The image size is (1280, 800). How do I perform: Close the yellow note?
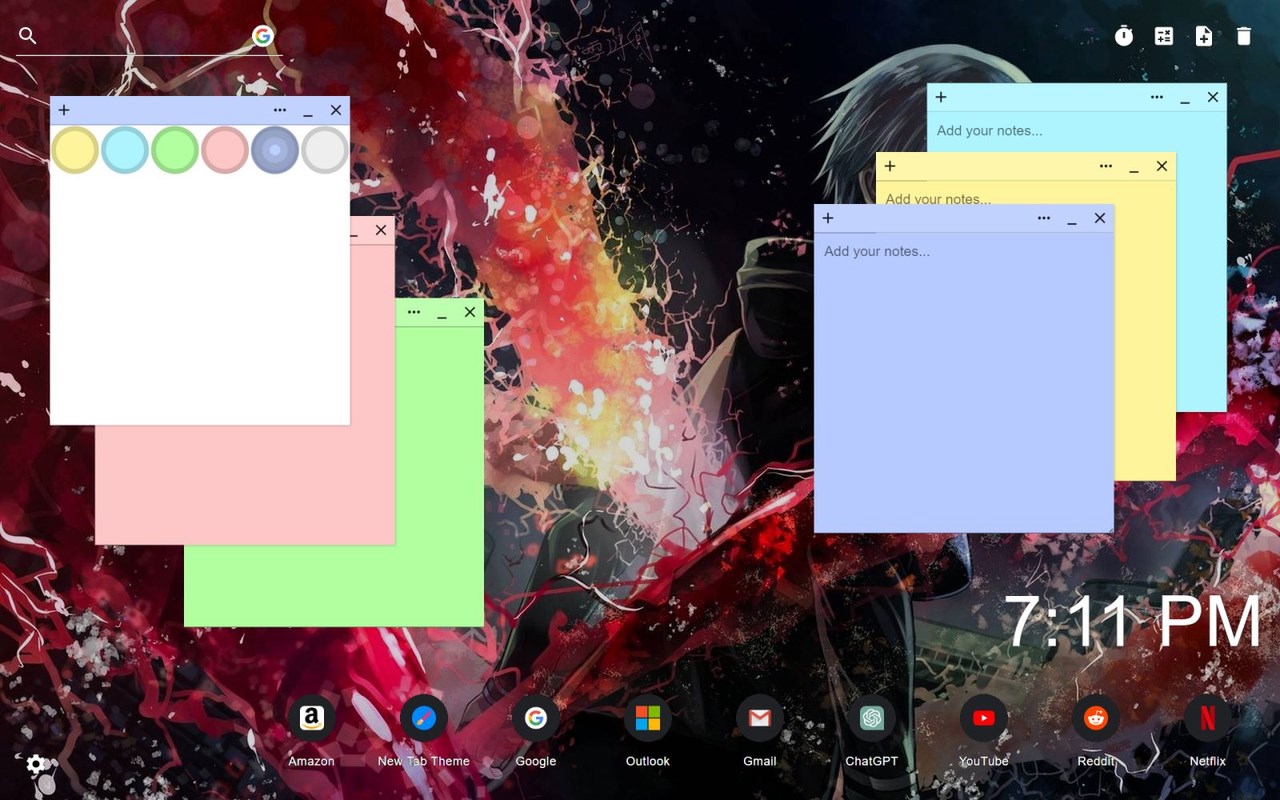[x=1162, y=166]
